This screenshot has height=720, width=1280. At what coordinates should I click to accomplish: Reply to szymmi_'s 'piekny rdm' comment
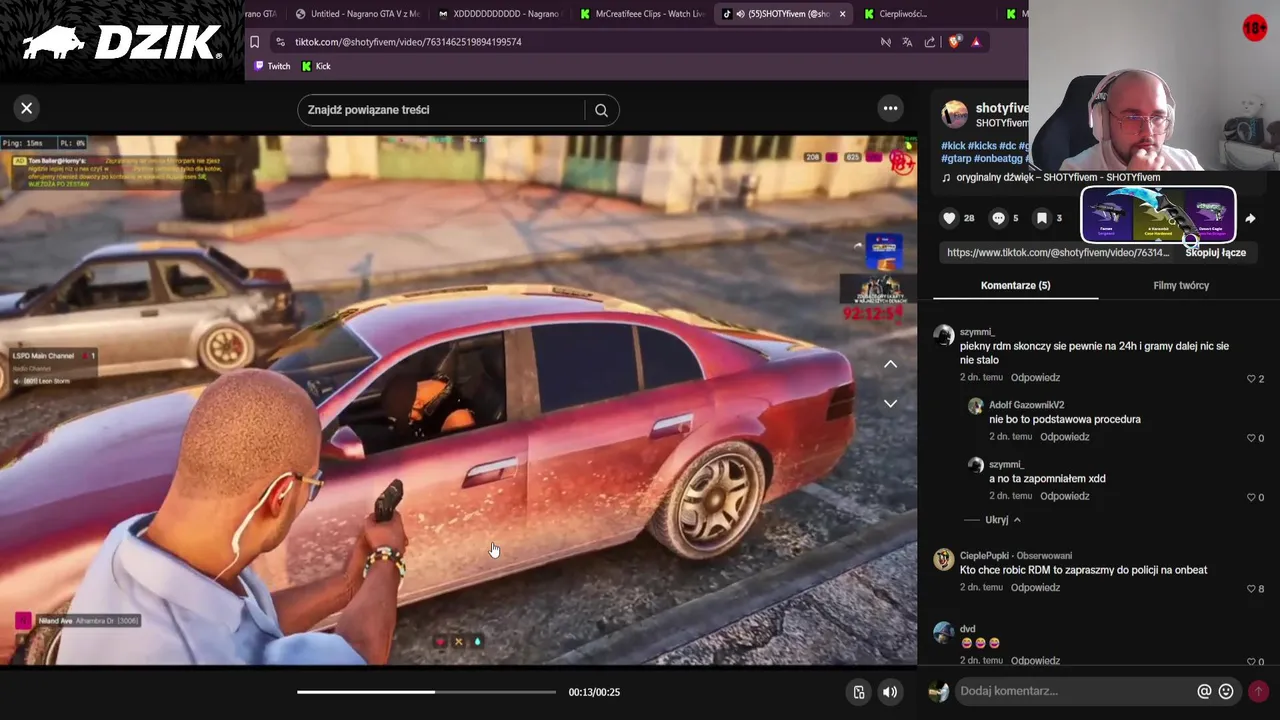(1035, 378)
